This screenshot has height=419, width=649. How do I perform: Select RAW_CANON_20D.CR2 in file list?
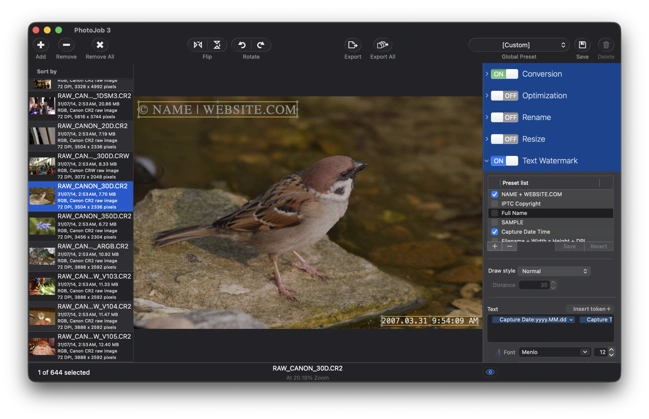click(x=81, y=136)
